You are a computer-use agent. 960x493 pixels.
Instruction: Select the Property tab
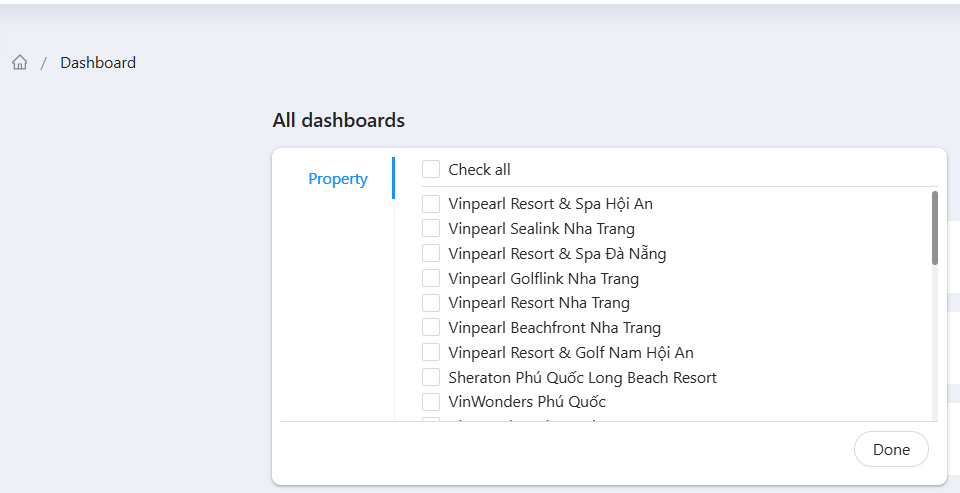coord(338,179)
